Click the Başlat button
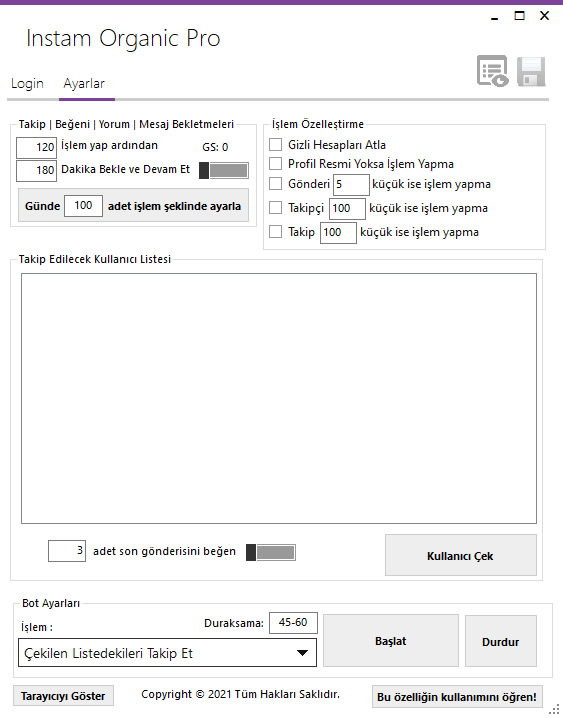Screen dimensions: 563x718 pyautogui.click(x=391, y=641)
